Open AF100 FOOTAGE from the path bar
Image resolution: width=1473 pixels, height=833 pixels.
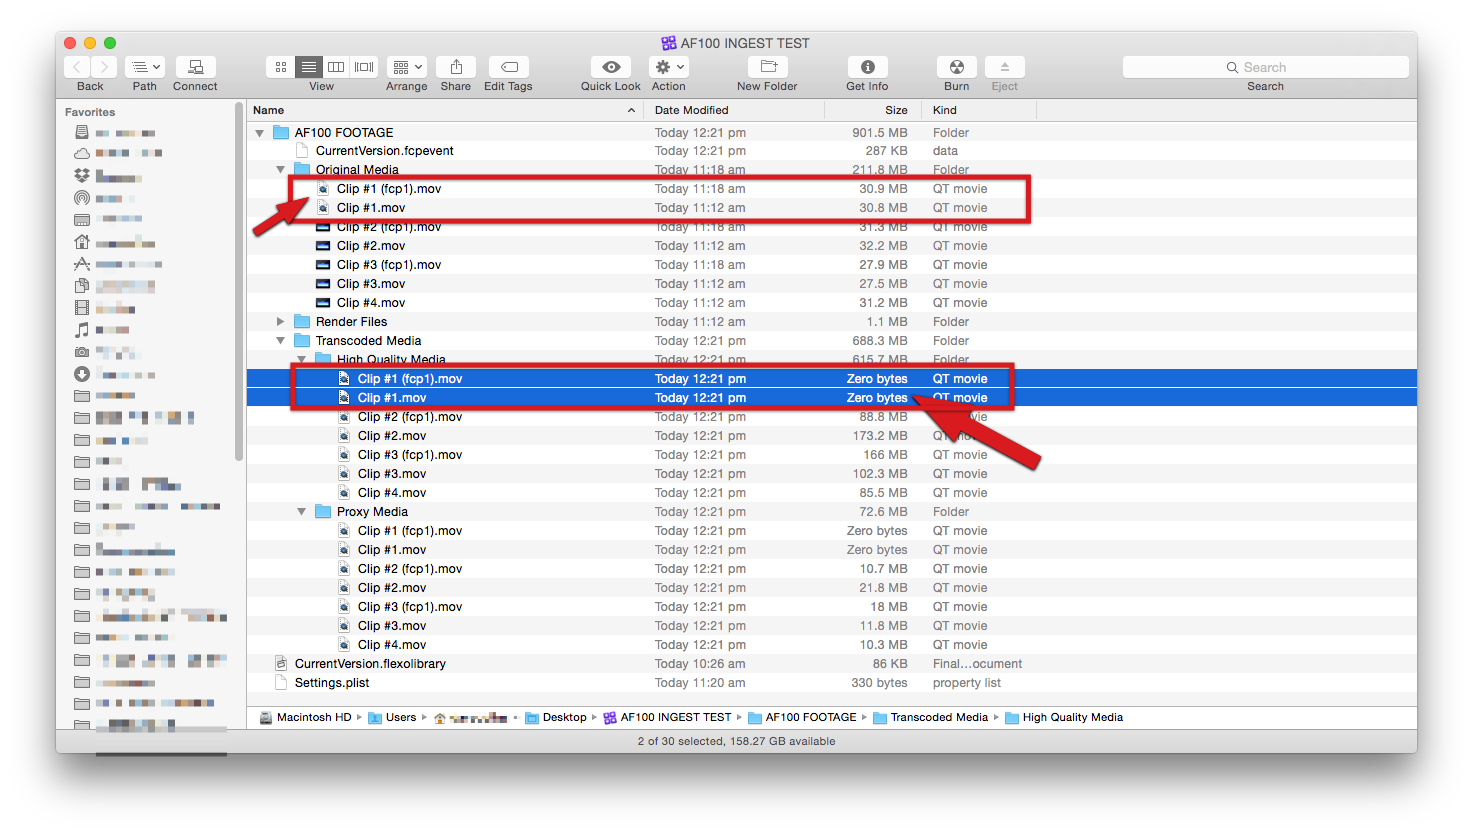(x=810, y=717)
